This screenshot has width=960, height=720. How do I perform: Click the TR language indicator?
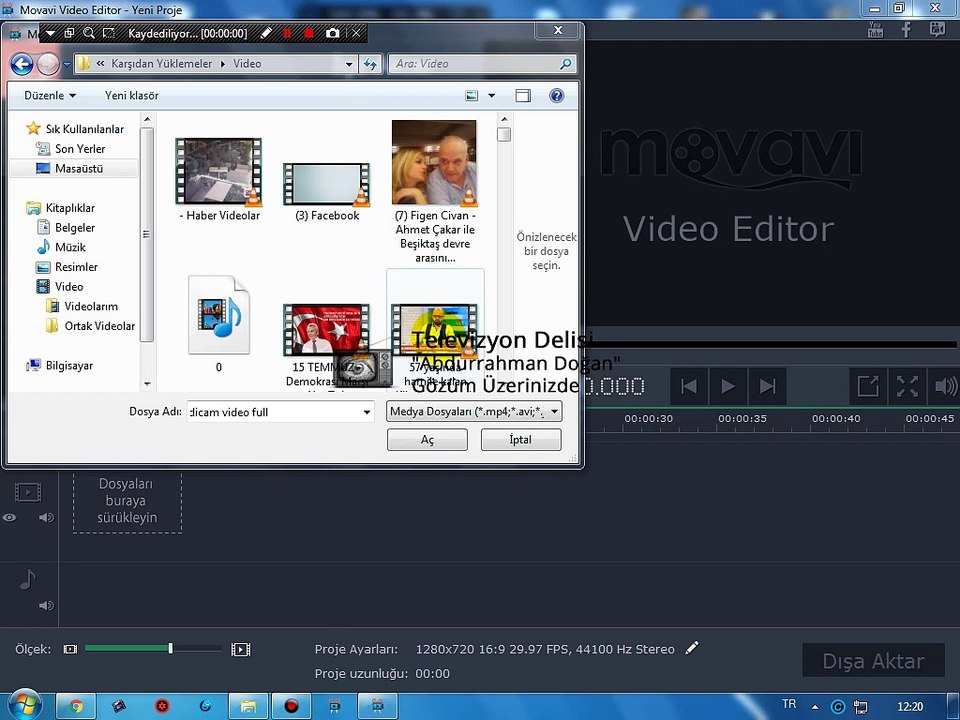point(789,704)
